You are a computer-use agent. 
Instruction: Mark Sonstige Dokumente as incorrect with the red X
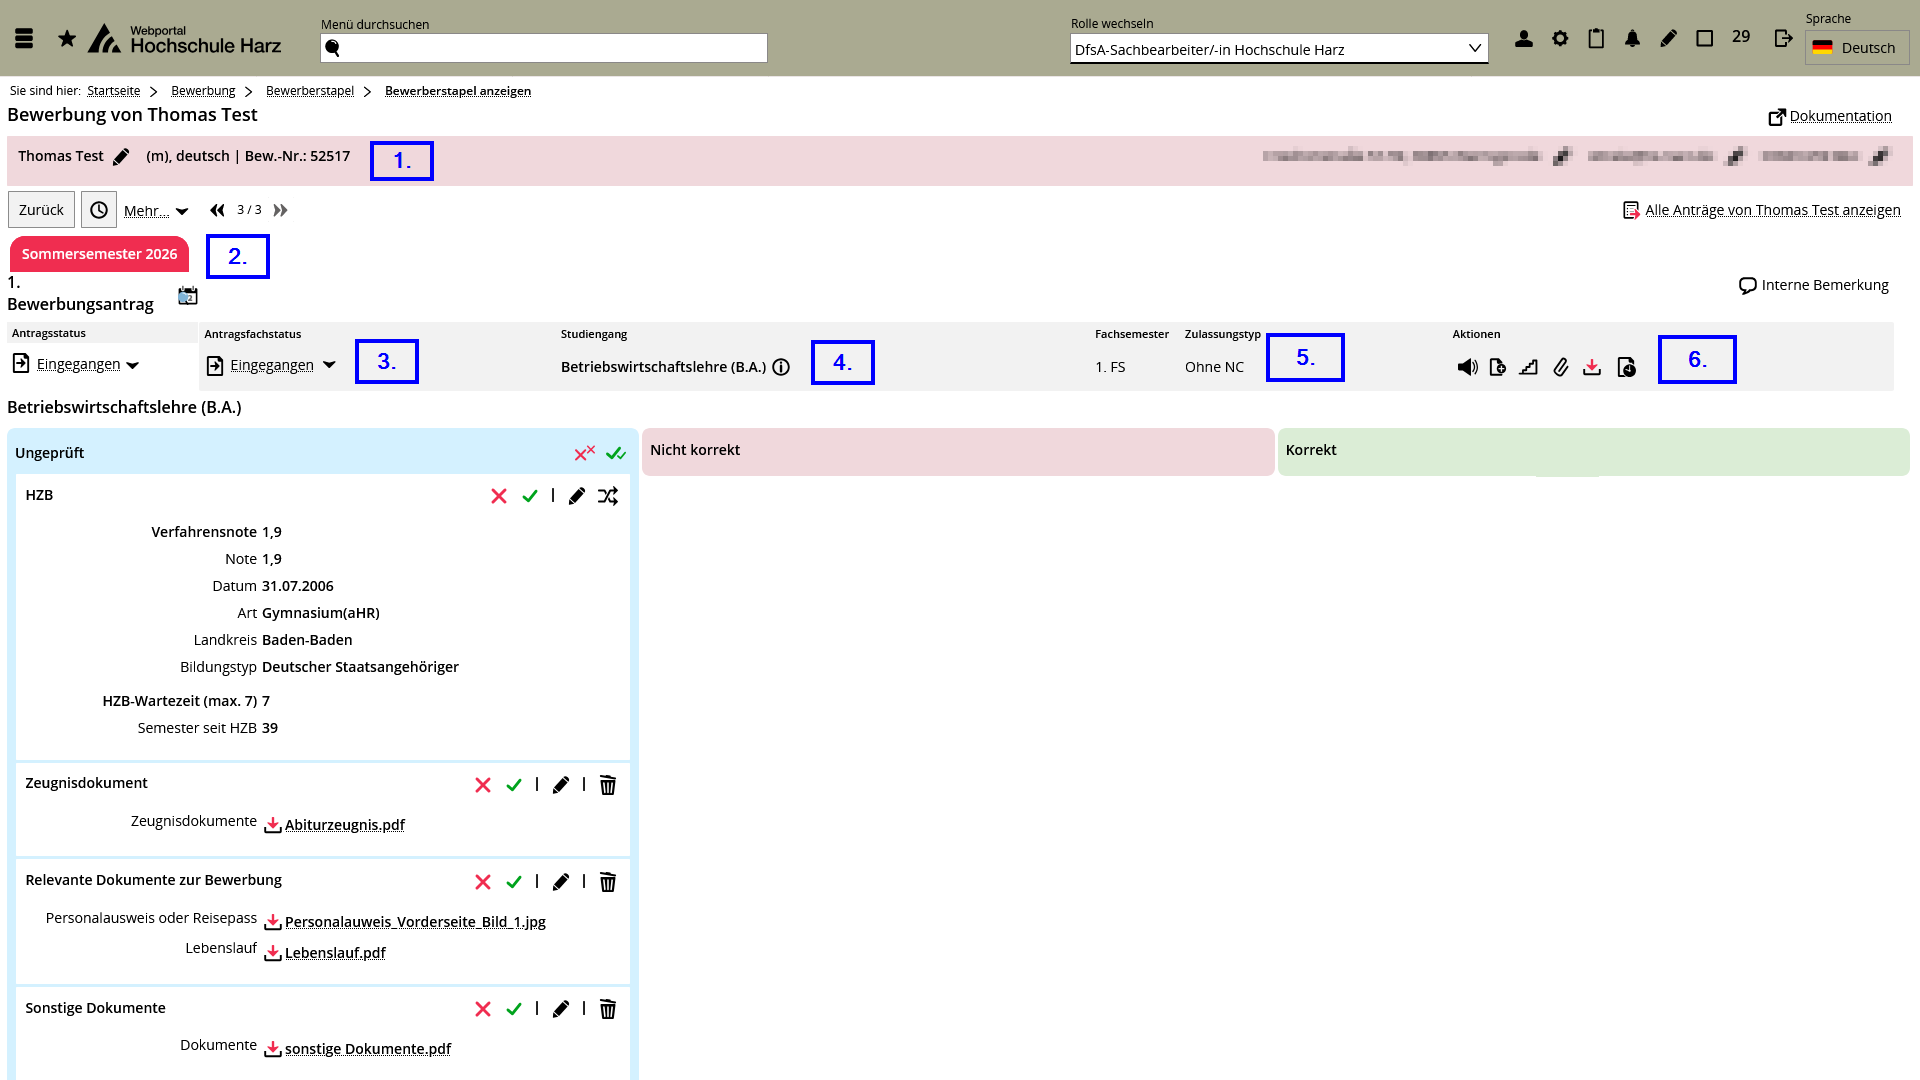(x=483, y=1009)
